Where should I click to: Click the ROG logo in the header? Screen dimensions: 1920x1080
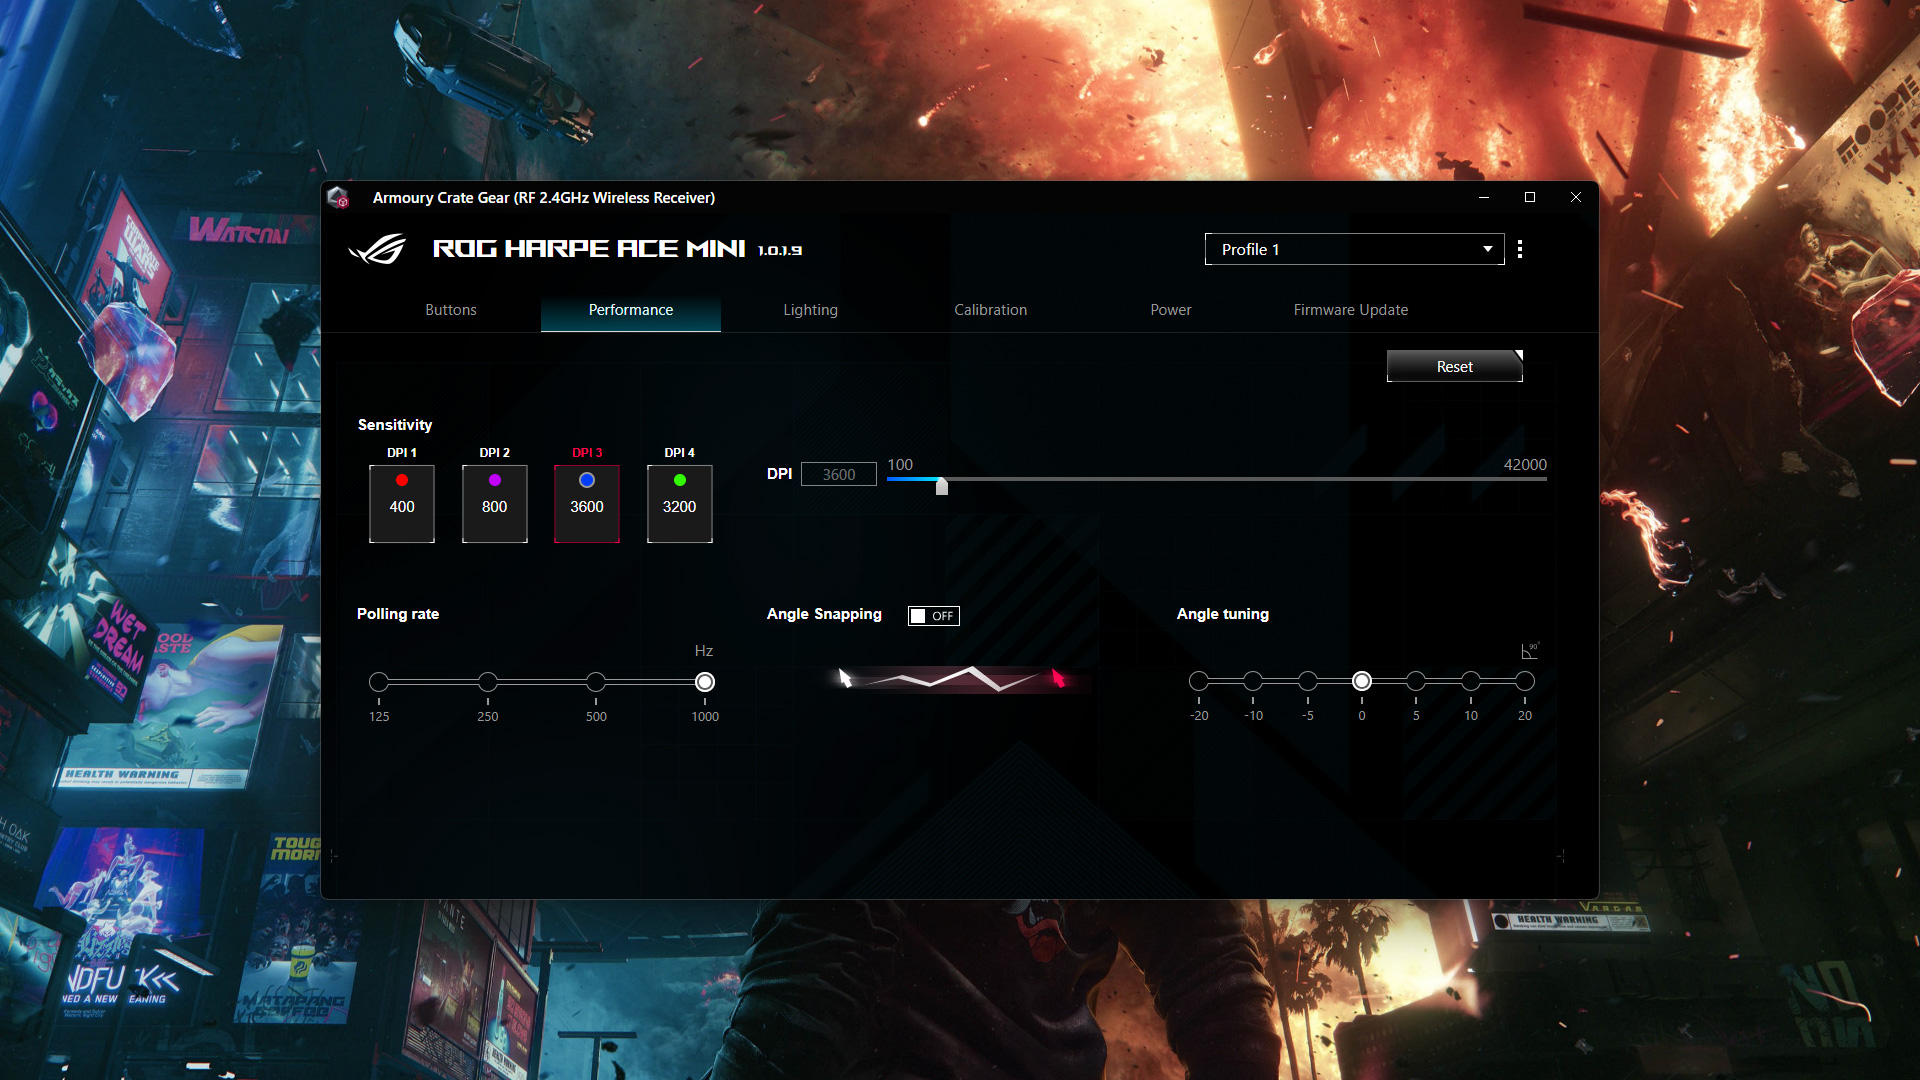pyautogui.click(x=378, y=249)
